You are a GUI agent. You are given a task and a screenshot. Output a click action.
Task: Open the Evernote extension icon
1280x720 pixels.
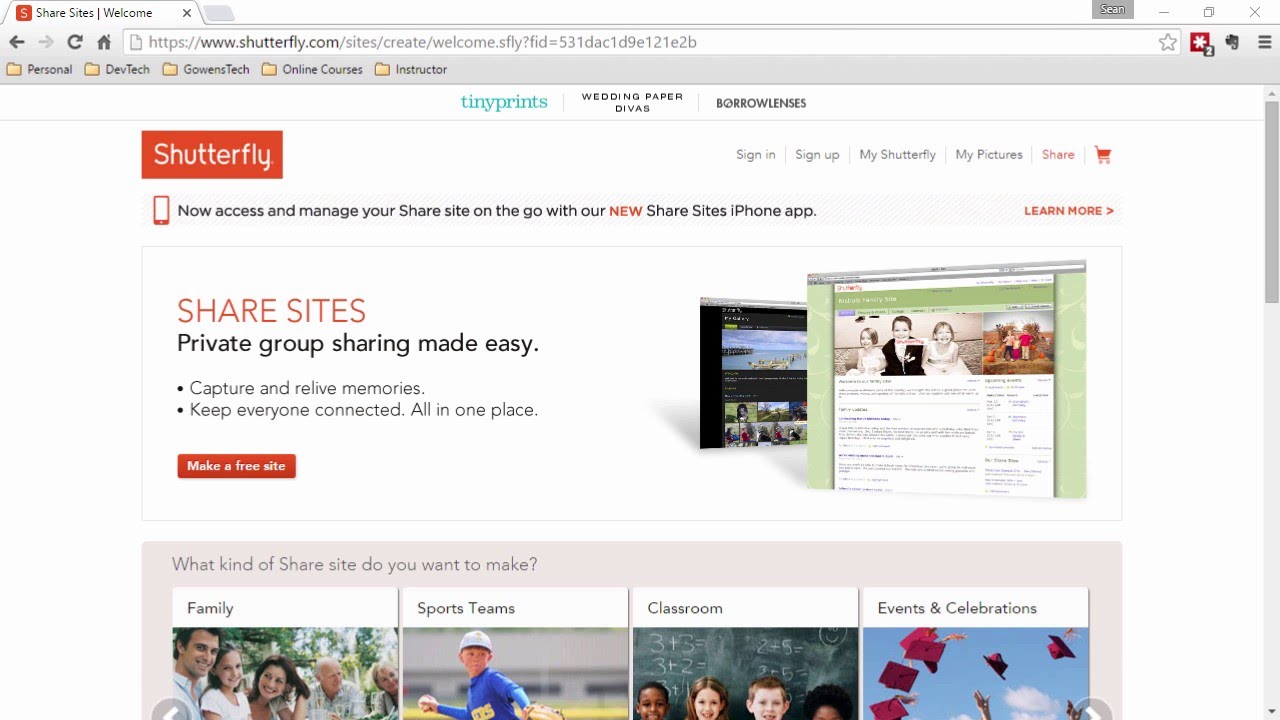[1232, 42]
